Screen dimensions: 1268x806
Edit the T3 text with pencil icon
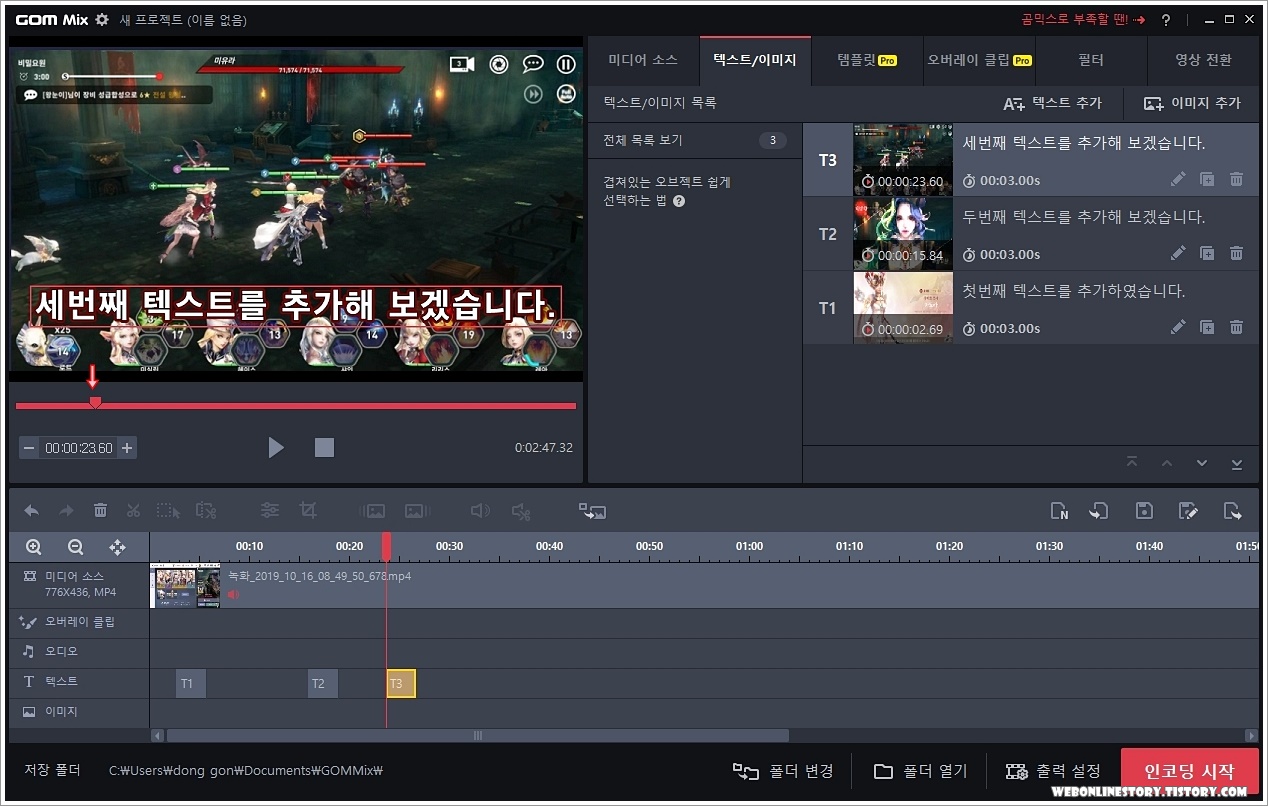1178,180
